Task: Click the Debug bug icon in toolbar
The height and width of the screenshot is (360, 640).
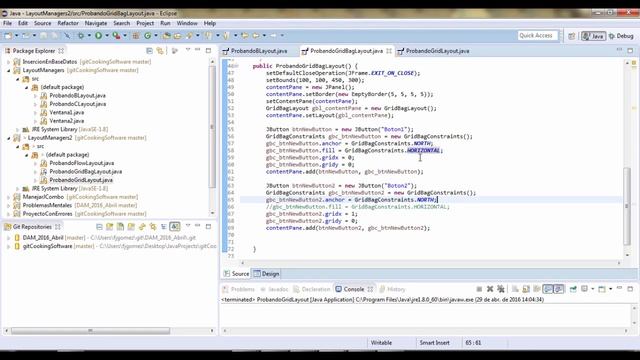Action: coord(81,36)
